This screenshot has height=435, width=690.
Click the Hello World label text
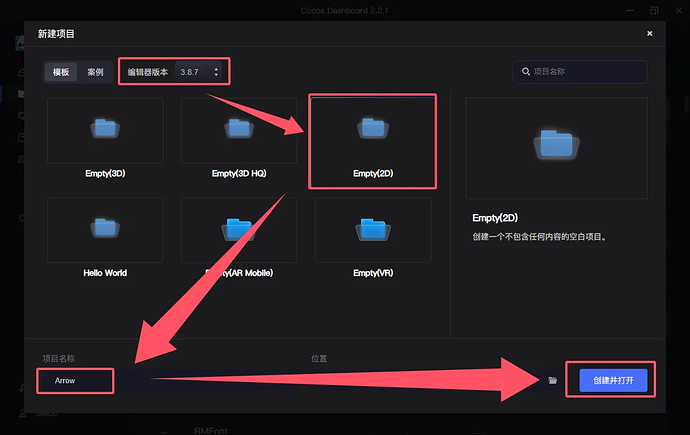click(x=105, y=273)
